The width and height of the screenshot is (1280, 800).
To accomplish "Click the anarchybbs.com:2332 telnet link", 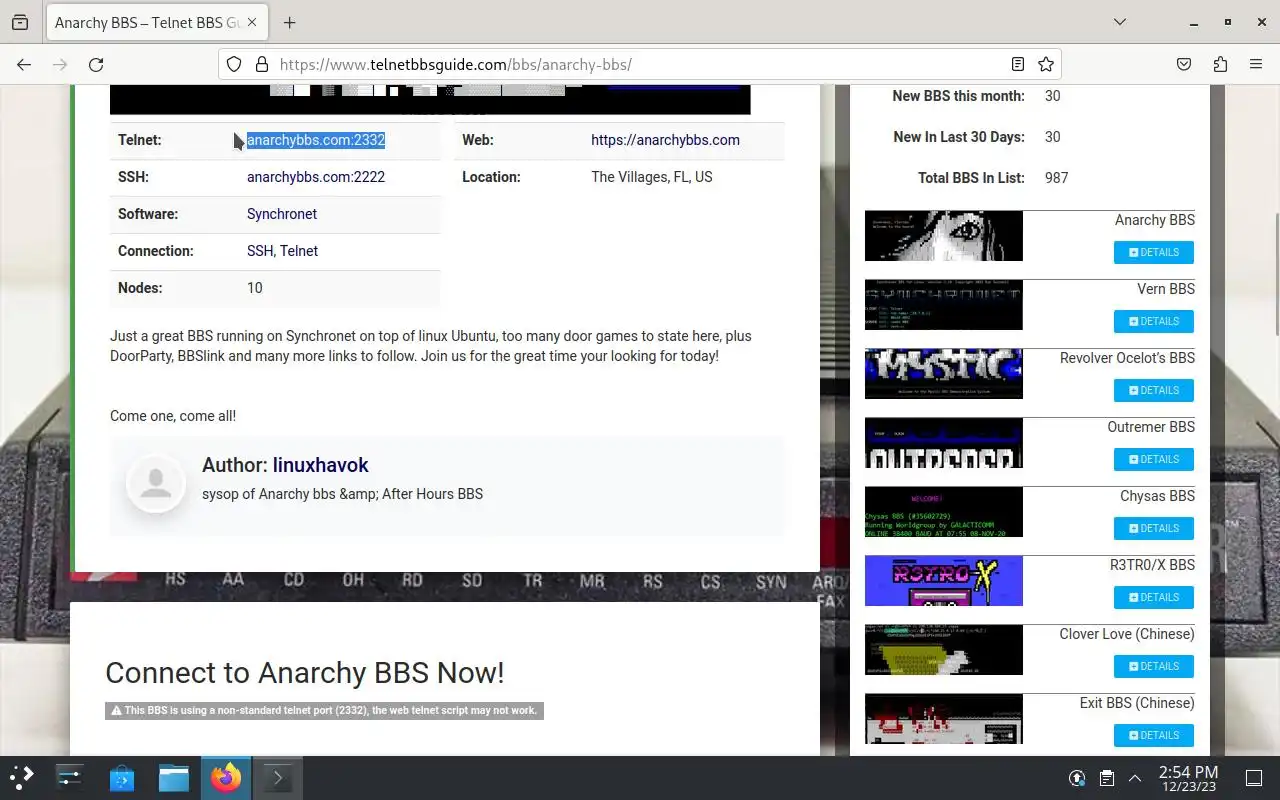I will (x=316, y=140).
